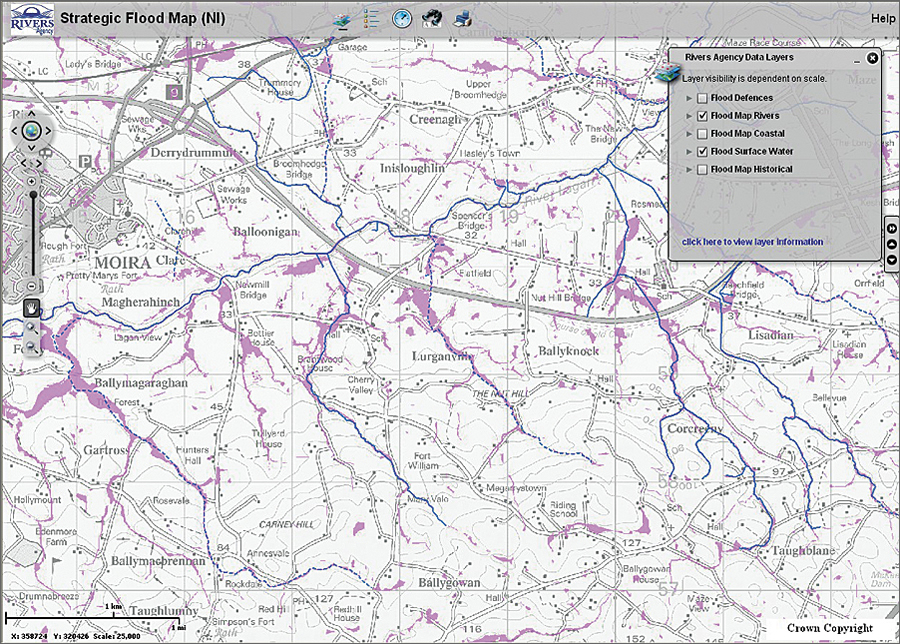The height and width of the screenshot is (644, 900).
Task: Click the binoculars search icon
Action: click(x=432, y=18)
